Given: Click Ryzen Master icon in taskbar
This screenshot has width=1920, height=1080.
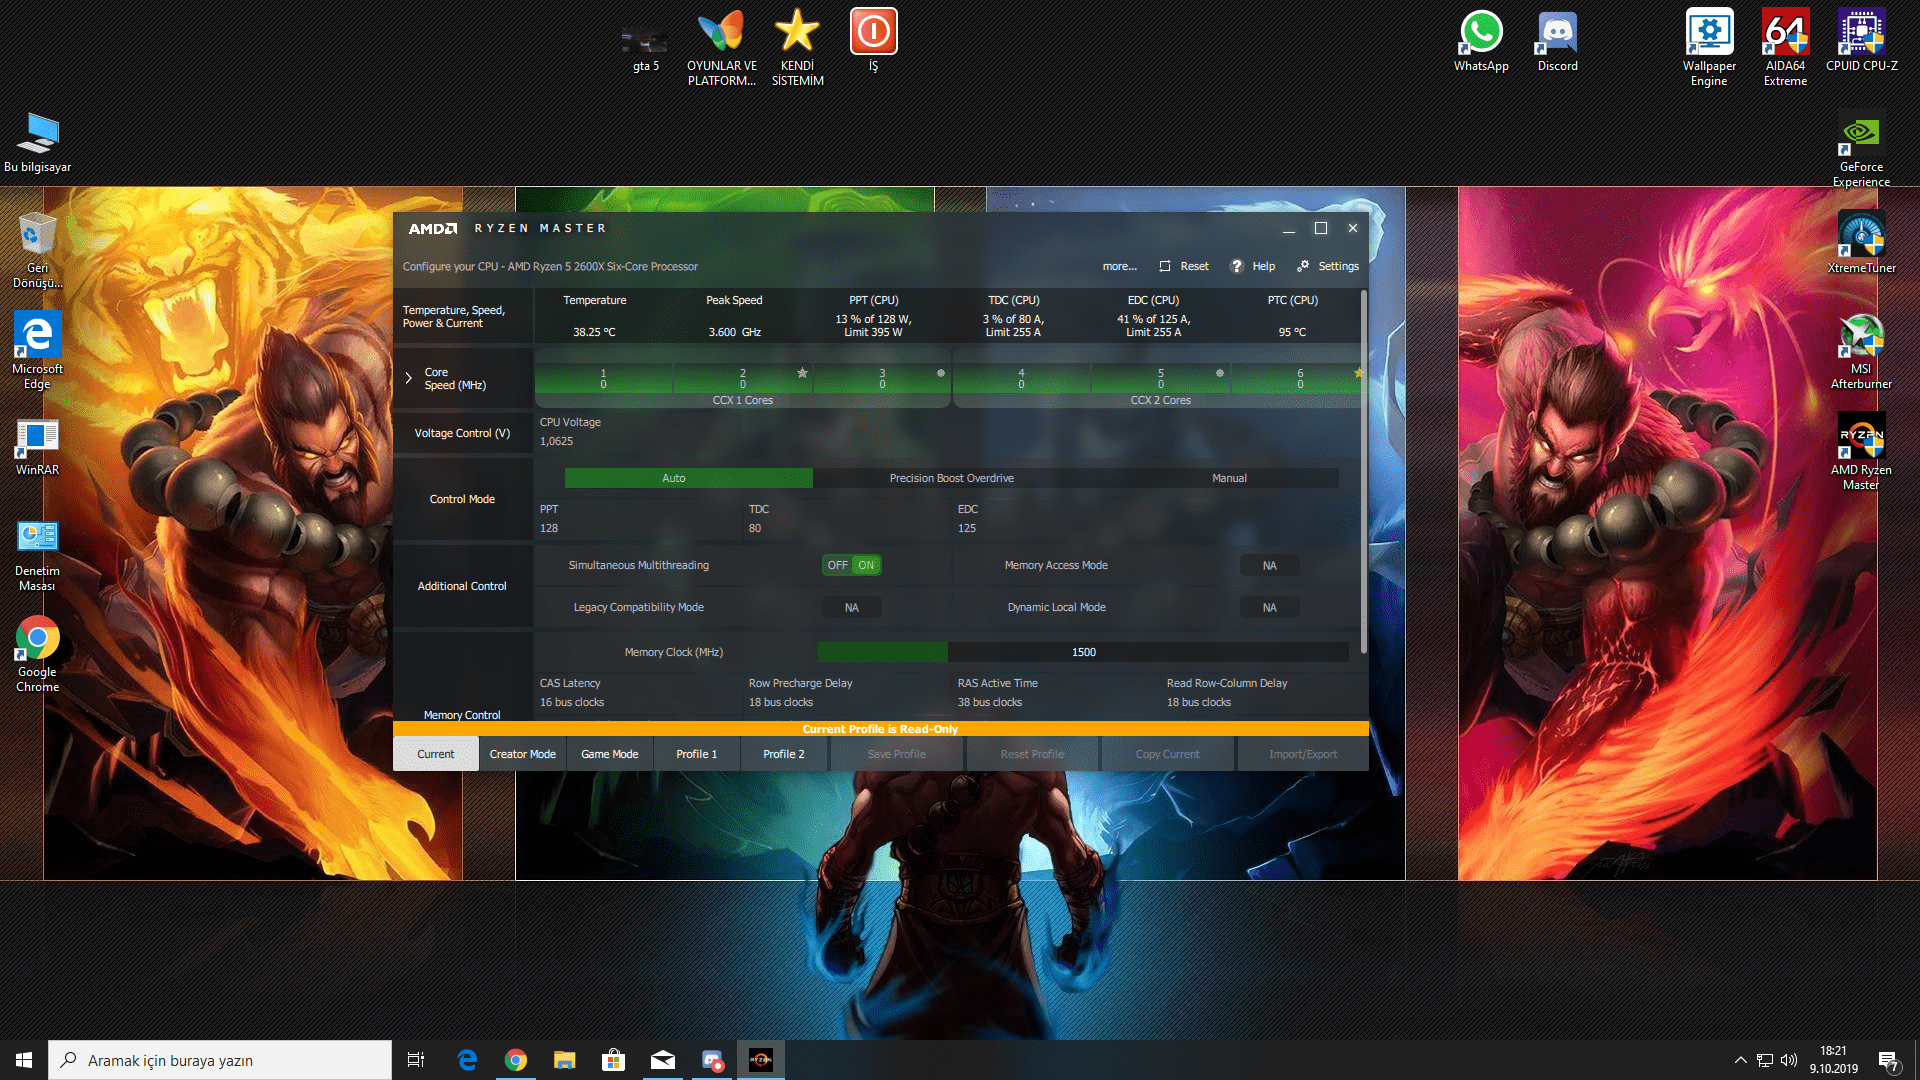Looking at the screenshot, I should point(760,1060).
